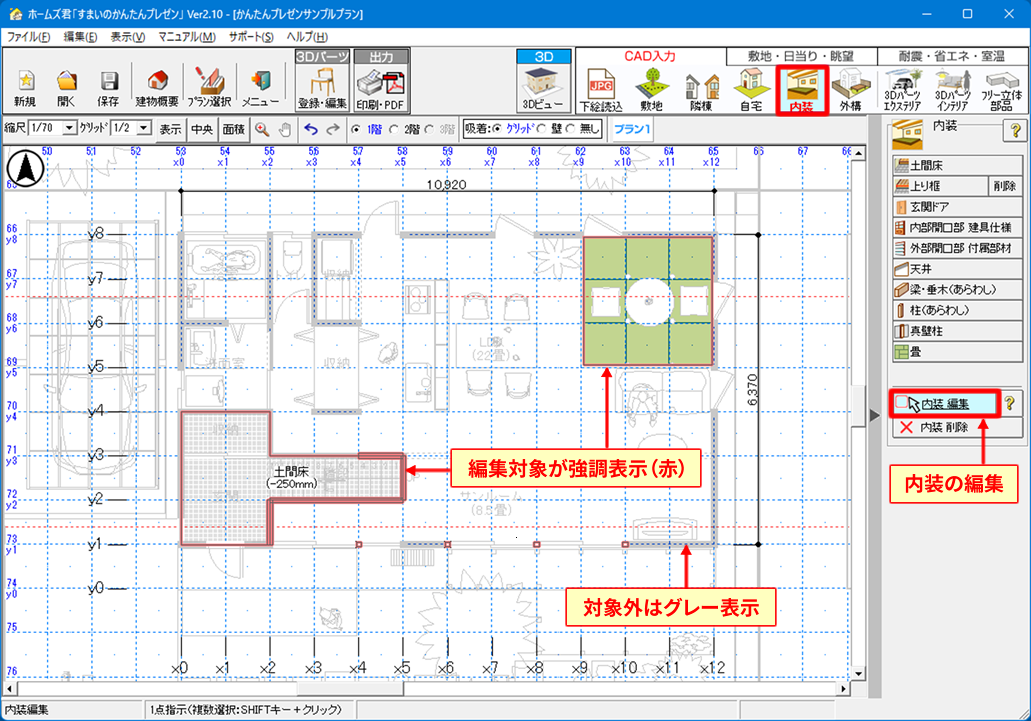1031x721 pixels.
Task: Set snap to グリッド
Action: (497, 129)
